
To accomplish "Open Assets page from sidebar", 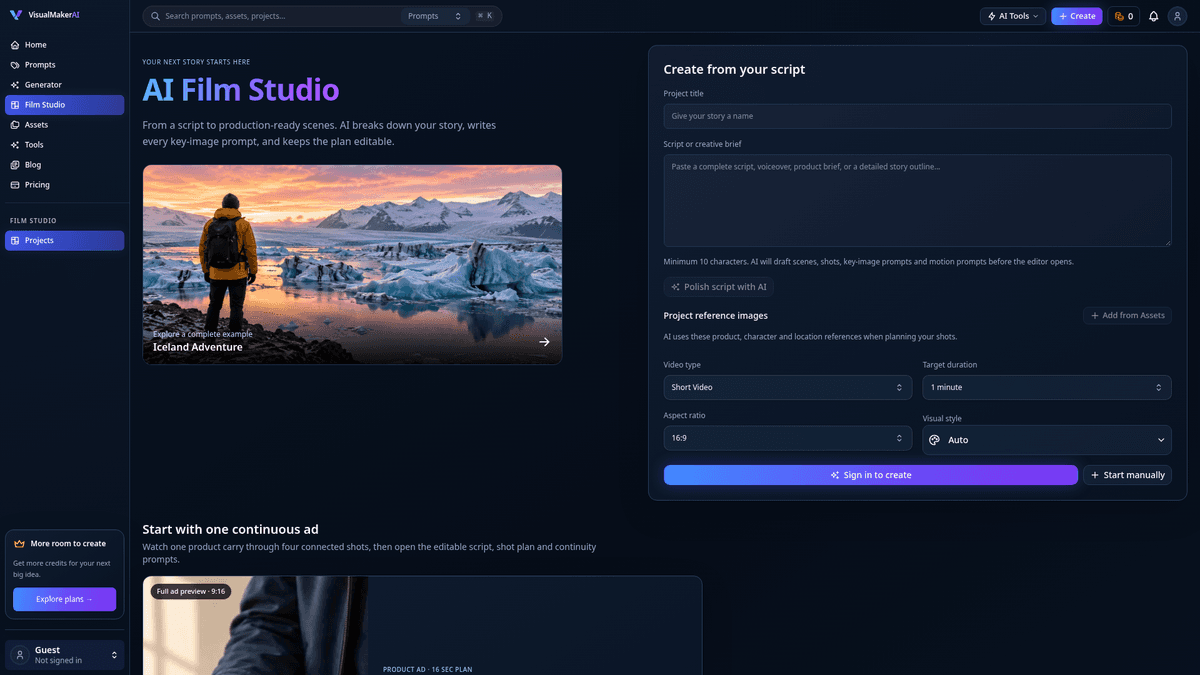I will pyautogui.click(x=65, y=125).
